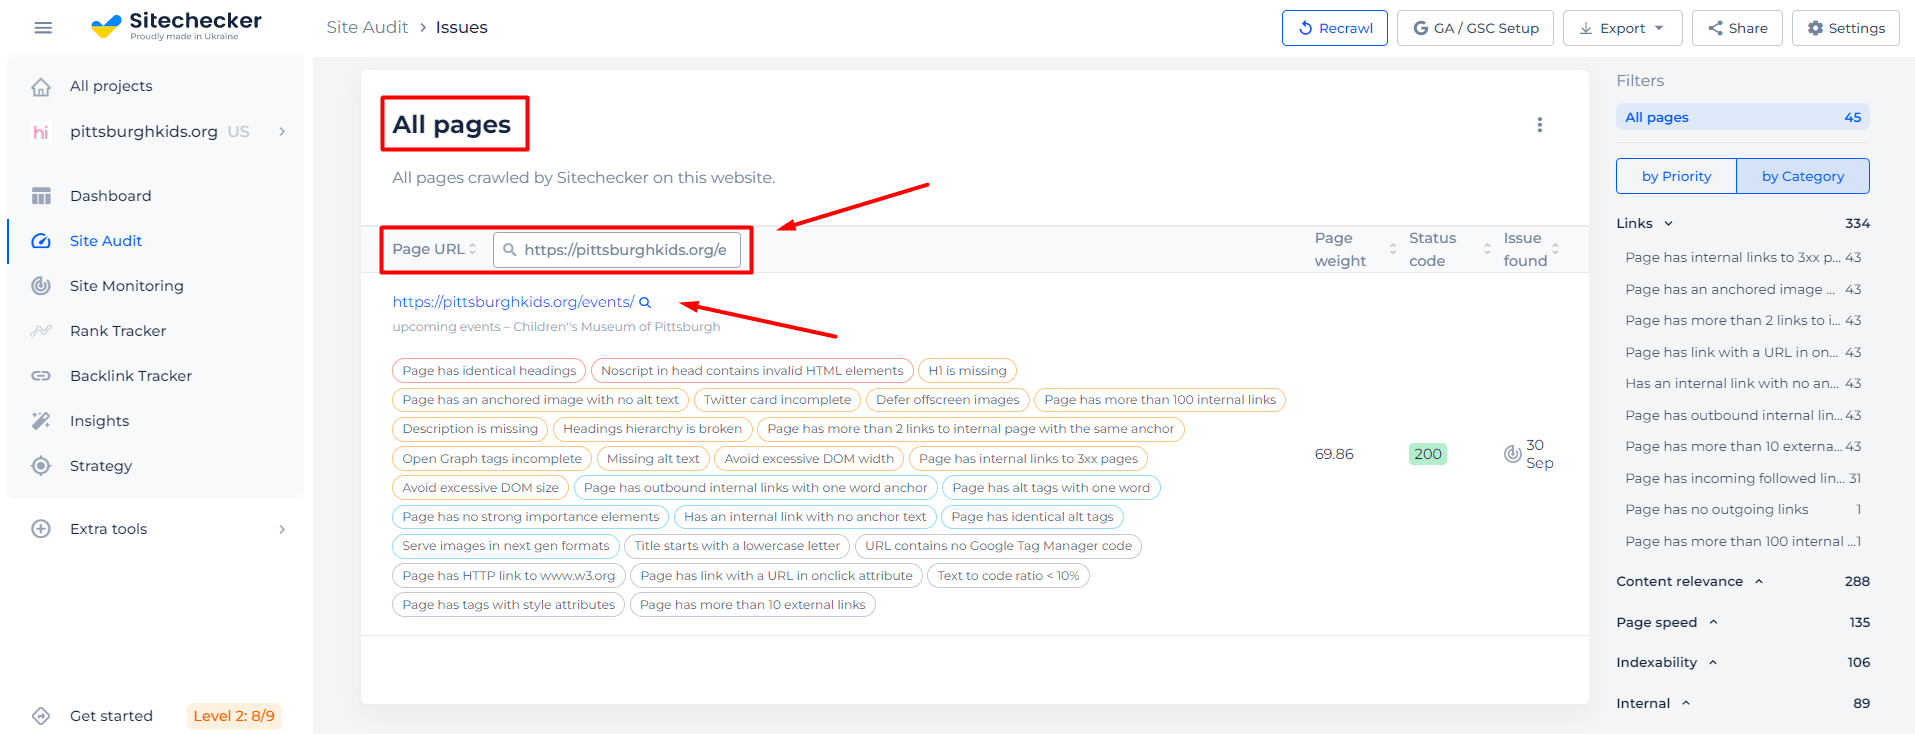Click 'Avoid excessive DOM size' tag
1915x734 pixels.
[x=481, y=488]
